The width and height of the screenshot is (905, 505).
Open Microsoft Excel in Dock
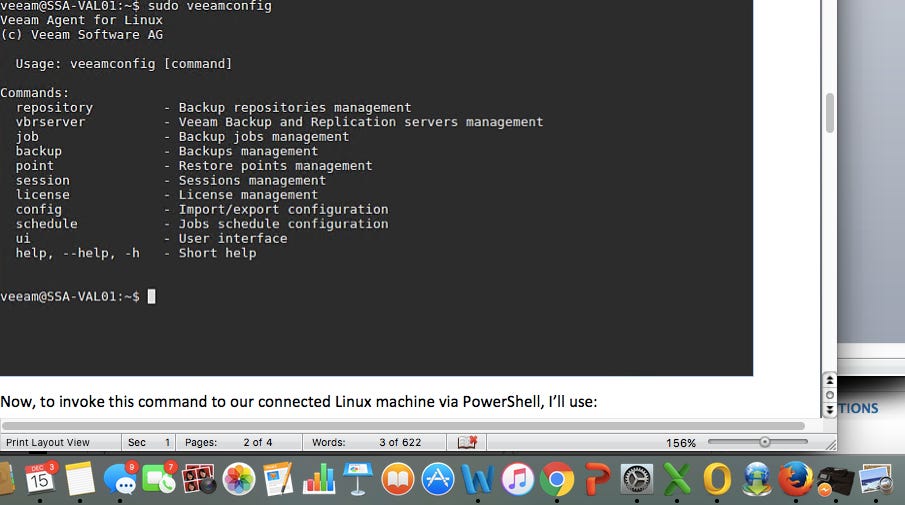(676, 479)
